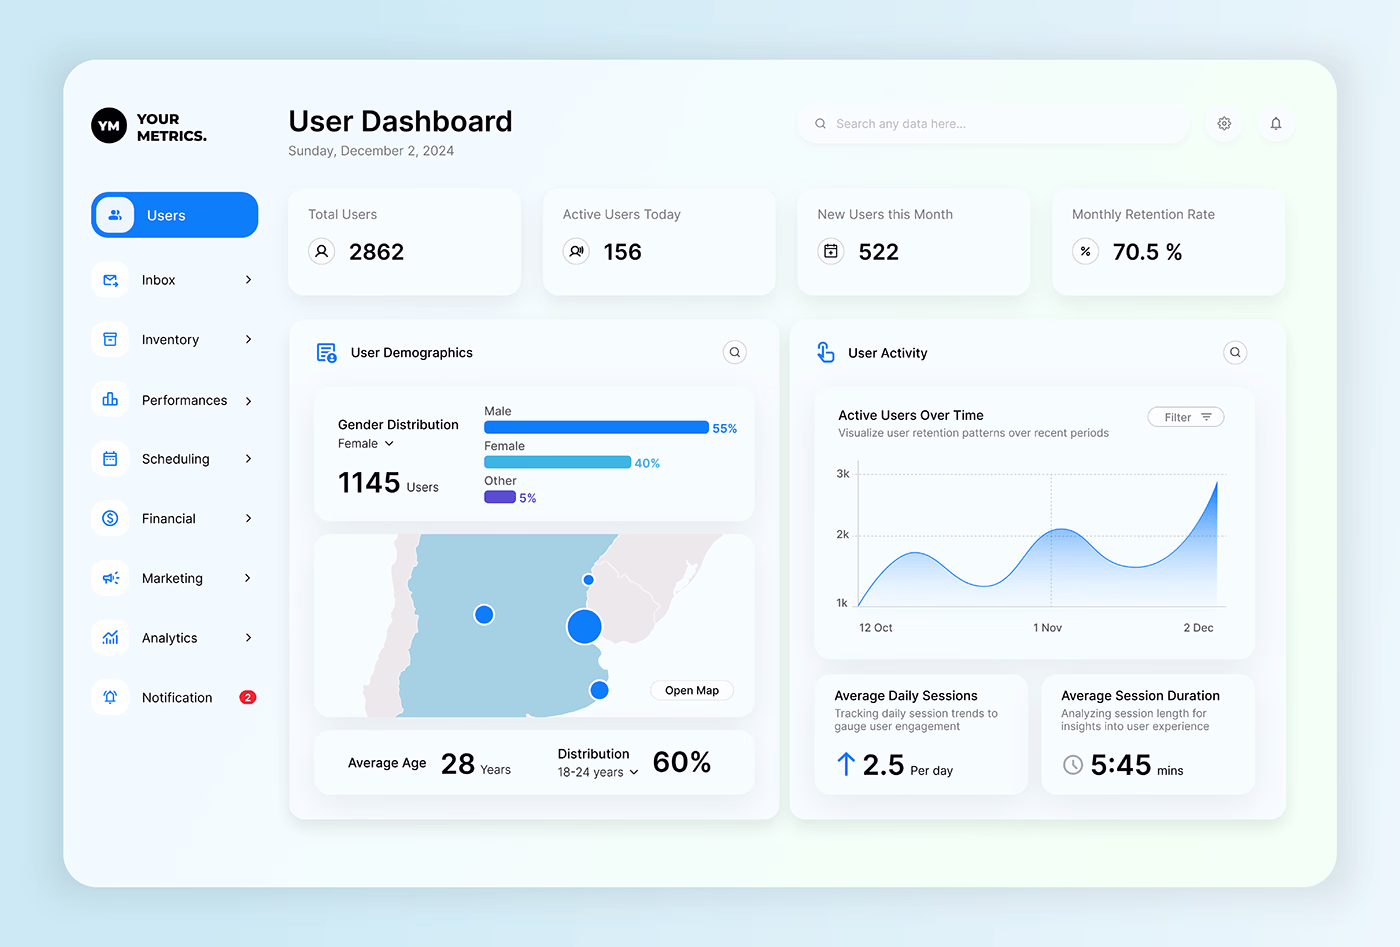Expand the 18-24 years distribution dropdown

click(597, 772)
